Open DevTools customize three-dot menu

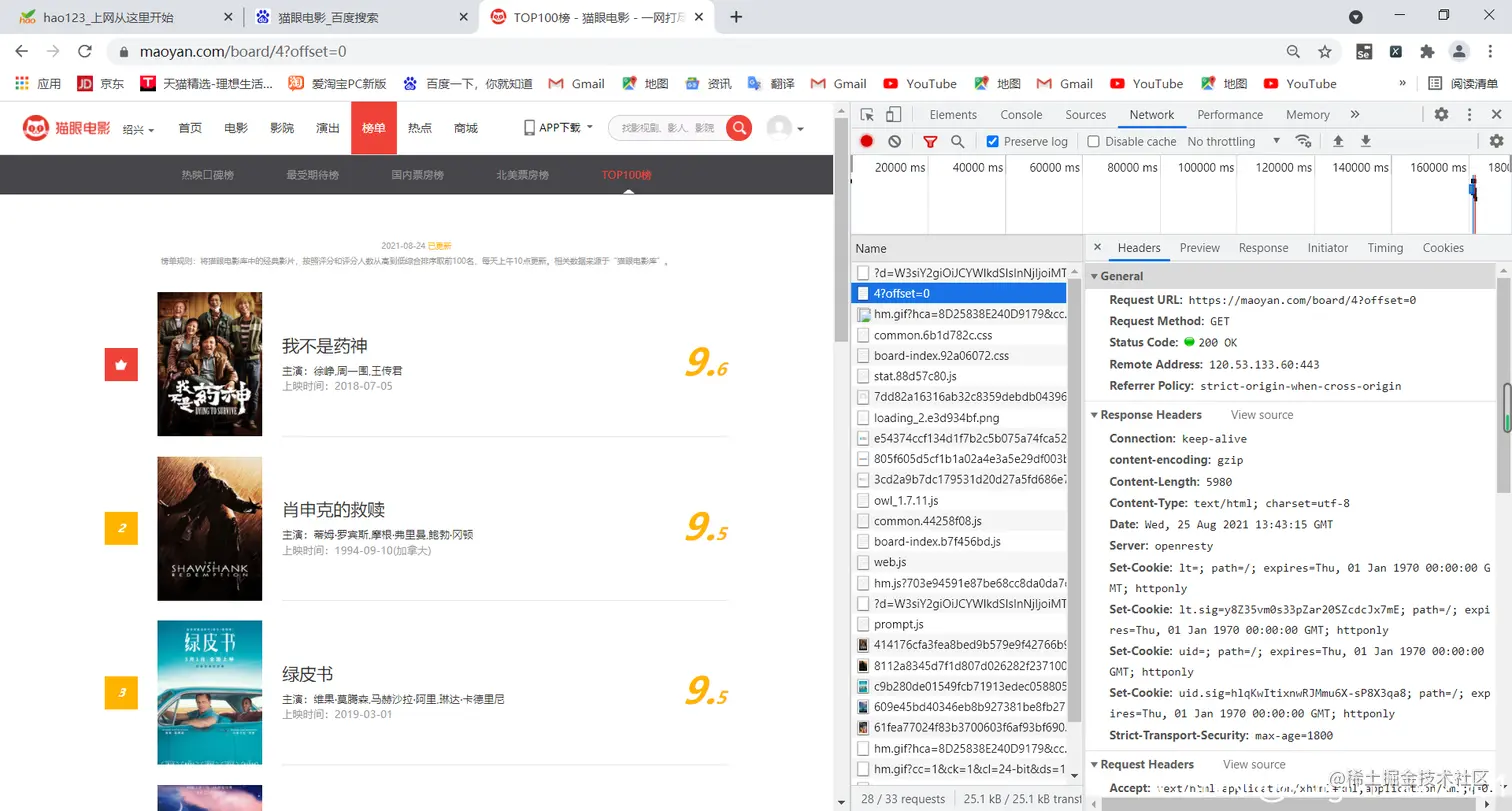coord(1469,114)
